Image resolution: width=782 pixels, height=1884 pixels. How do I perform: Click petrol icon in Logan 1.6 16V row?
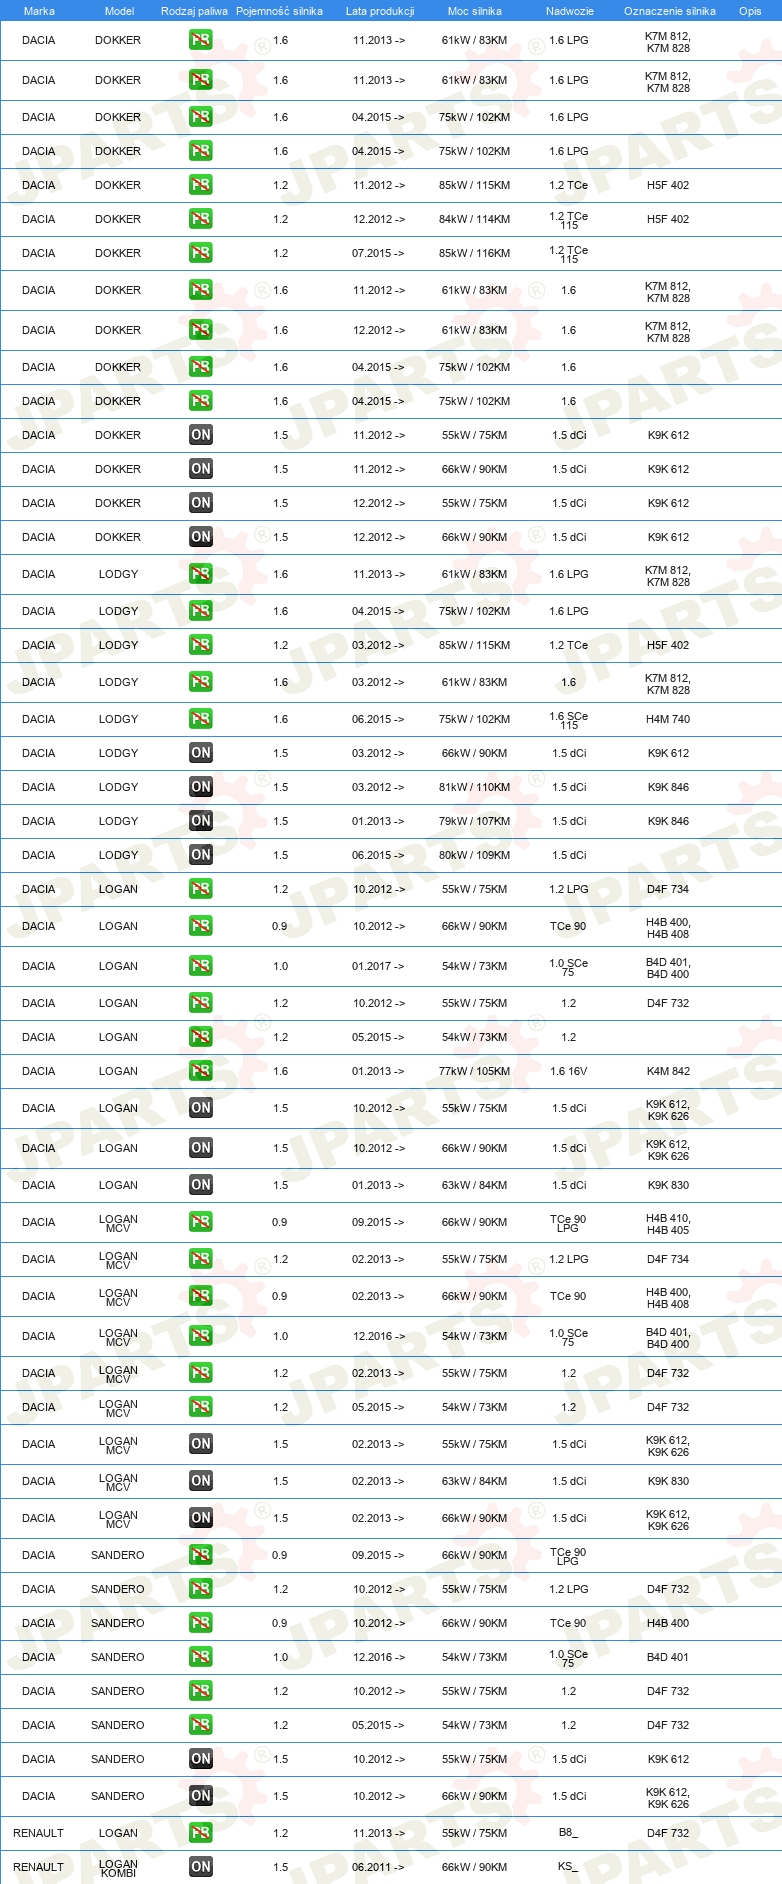pyautogui.click(x=201, y=1071)
